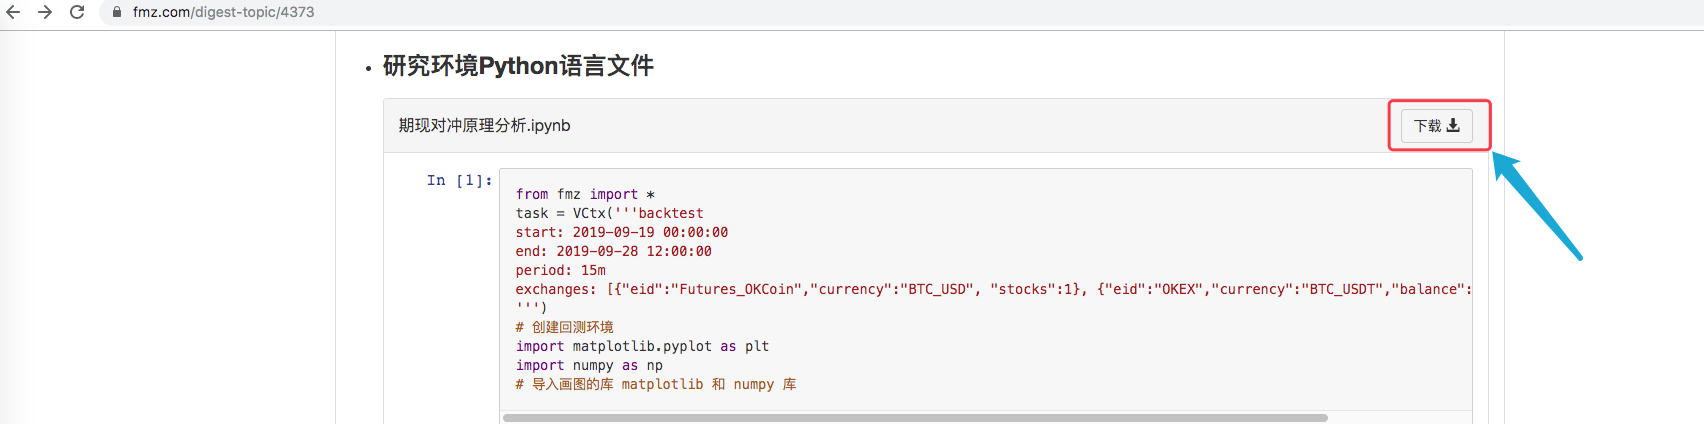Click the 'task = VCtx' code line

pos(609,213)
